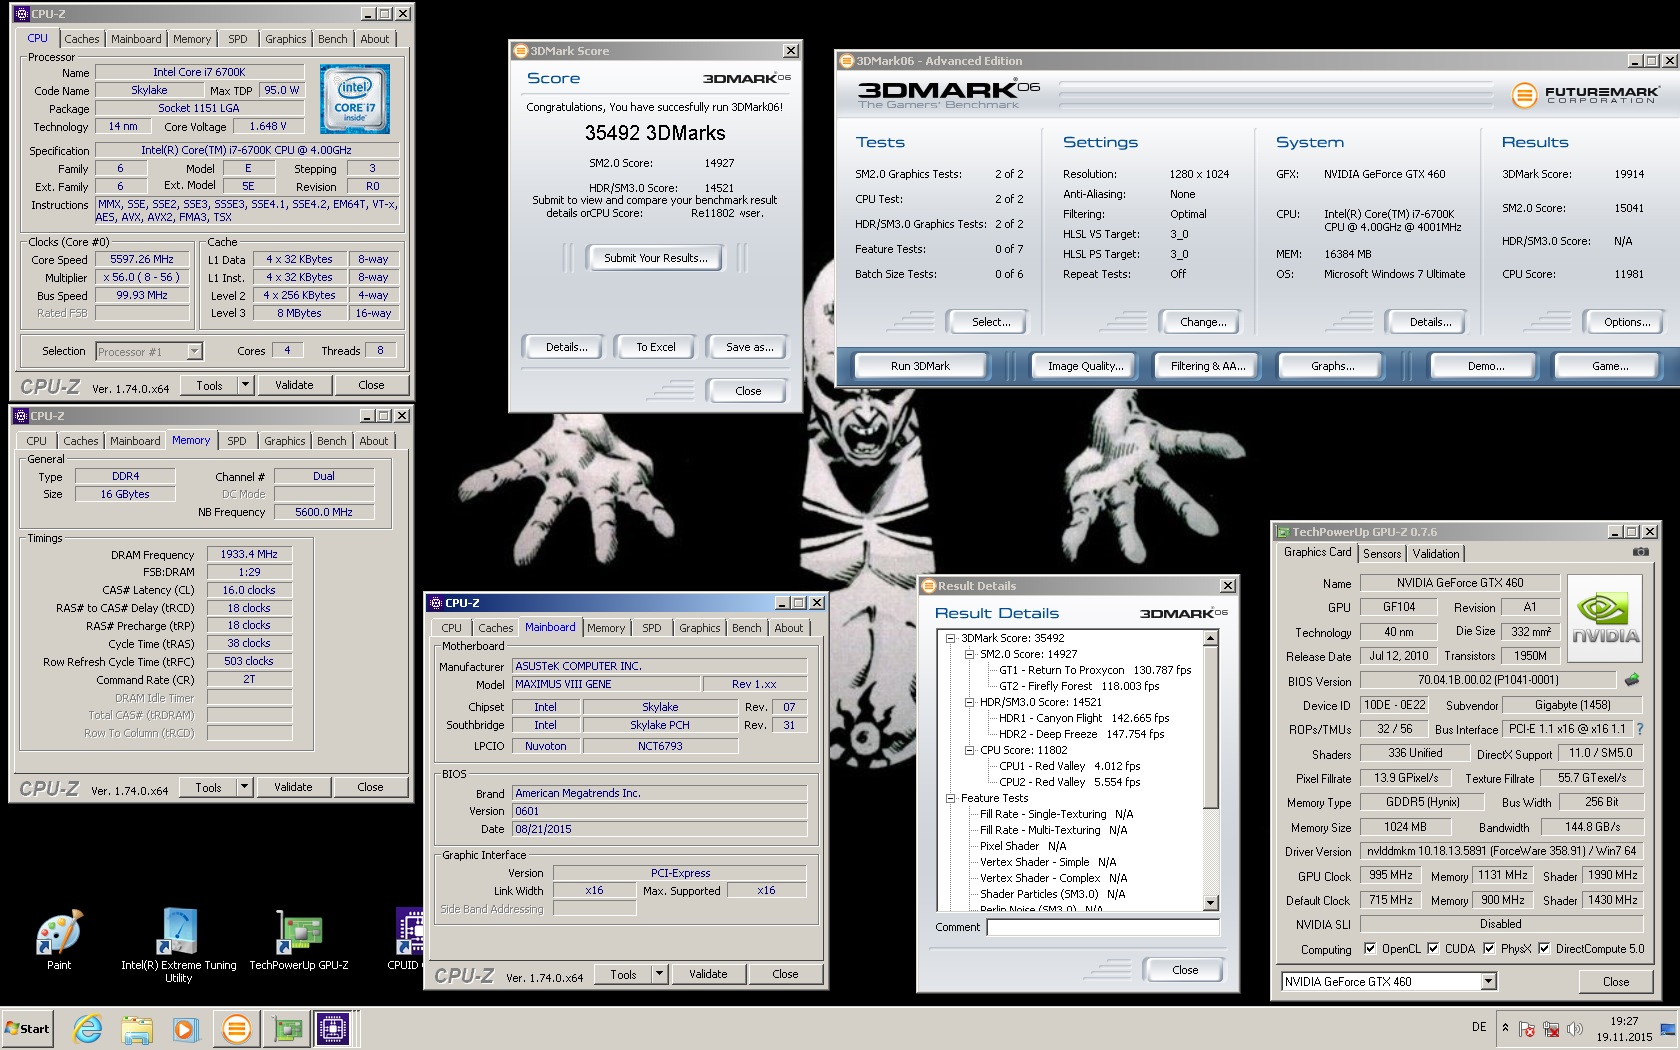The height and width of the screenshot is (1050, 1680).
Task: Open SPD tab in CPU-Z Memory window
Action: [x=237, y=441]
